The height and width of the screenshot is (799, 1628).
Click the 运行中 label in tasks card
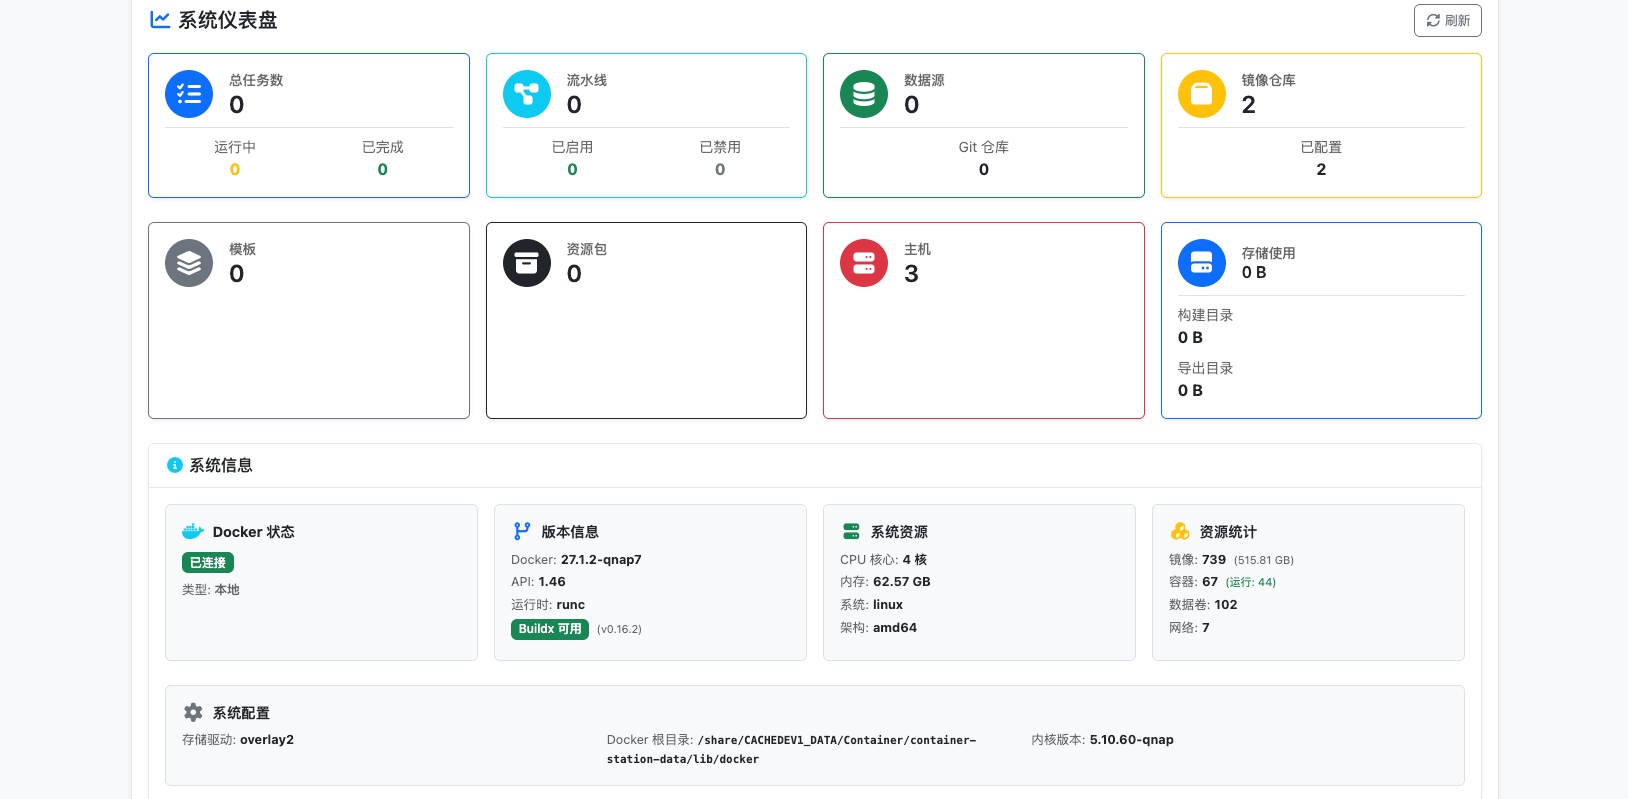[x=235, y=147]
